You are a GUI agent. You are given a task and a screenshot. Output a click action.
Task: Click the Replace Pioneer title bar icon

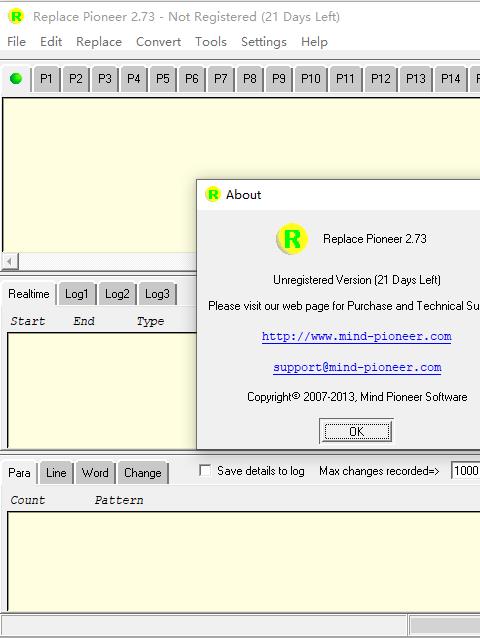pyautogui.click(x=16, y=16)
